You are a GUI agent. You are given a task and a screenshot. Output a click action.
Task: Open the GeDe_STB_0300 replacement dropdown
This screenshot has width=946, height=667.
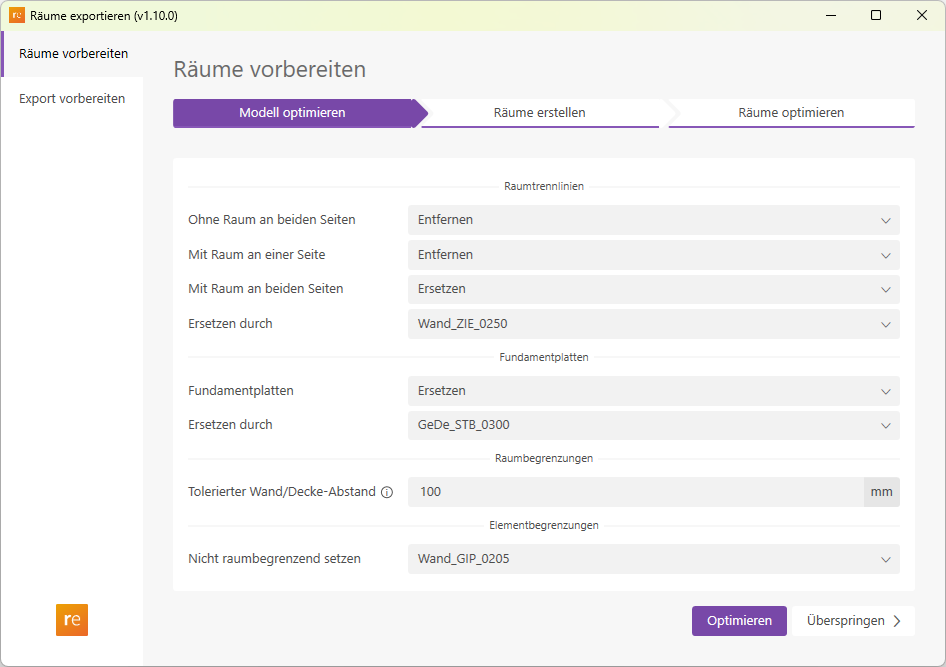tap(653, 425)
